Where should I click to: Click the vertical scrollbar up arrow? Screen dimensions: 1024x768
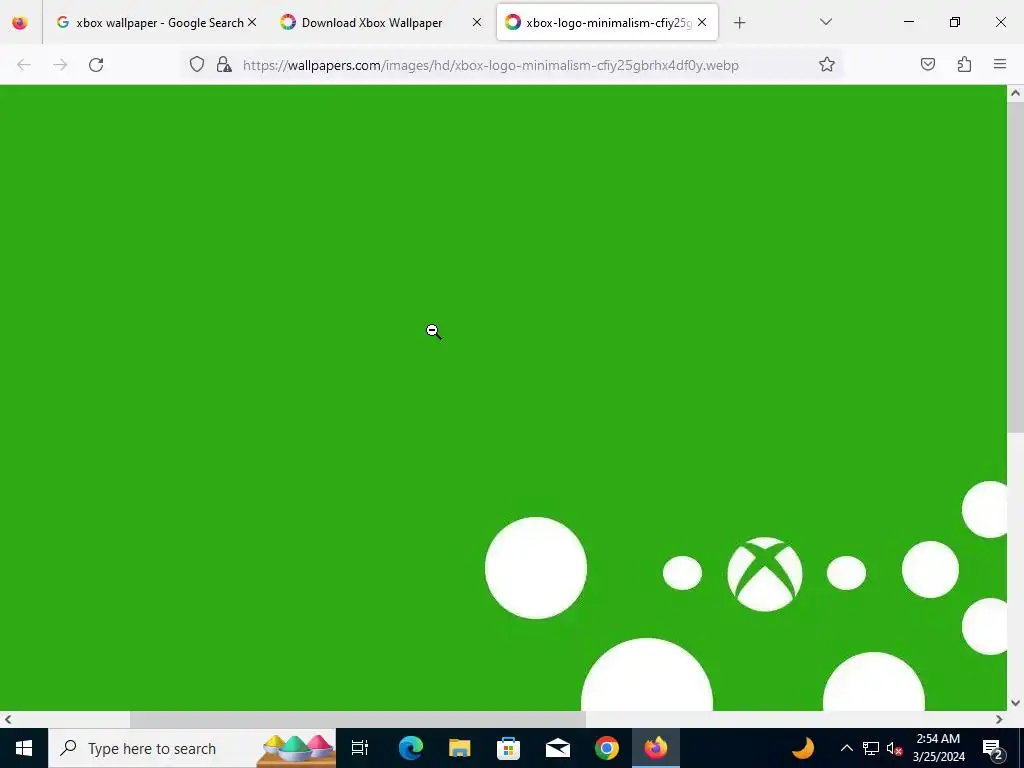(x=1016, y=93)
